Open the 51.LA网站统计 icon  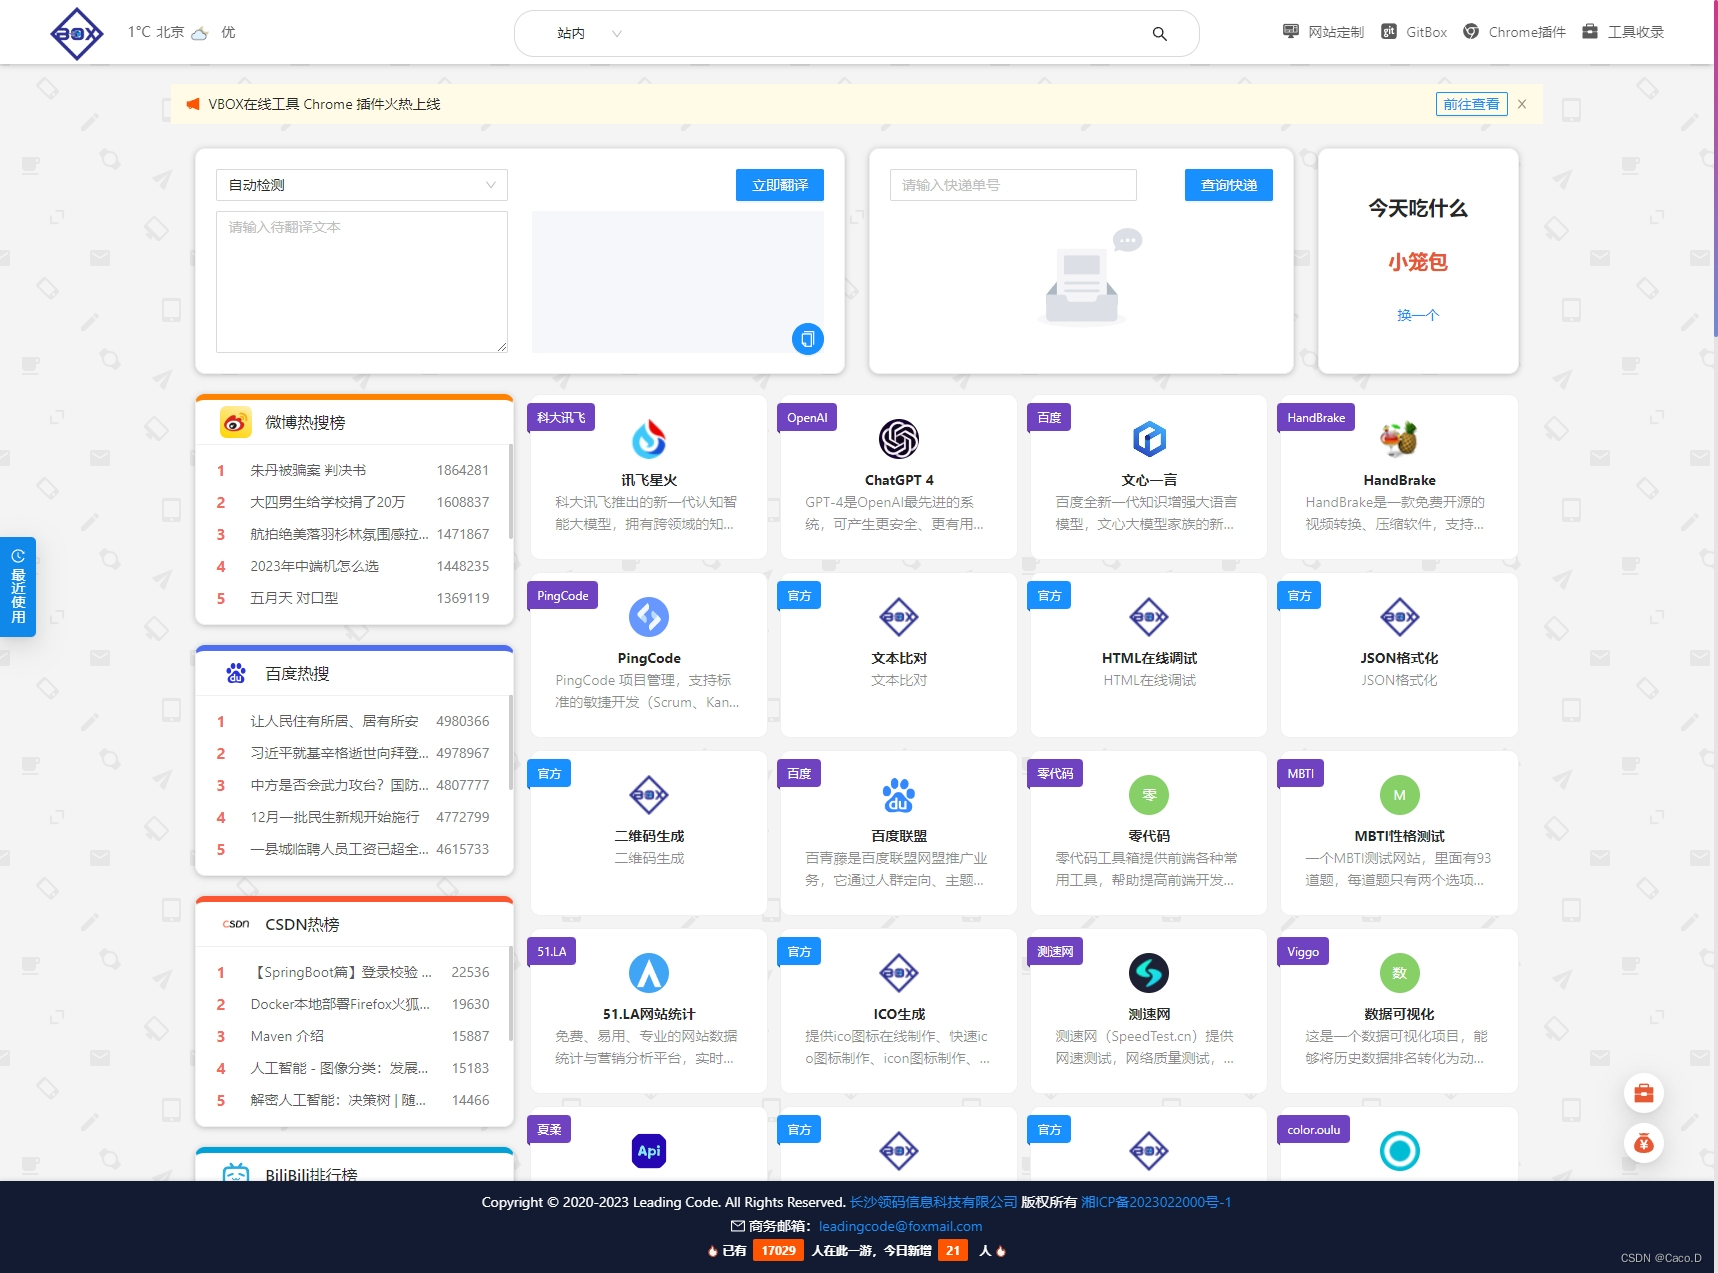(649, 973)
